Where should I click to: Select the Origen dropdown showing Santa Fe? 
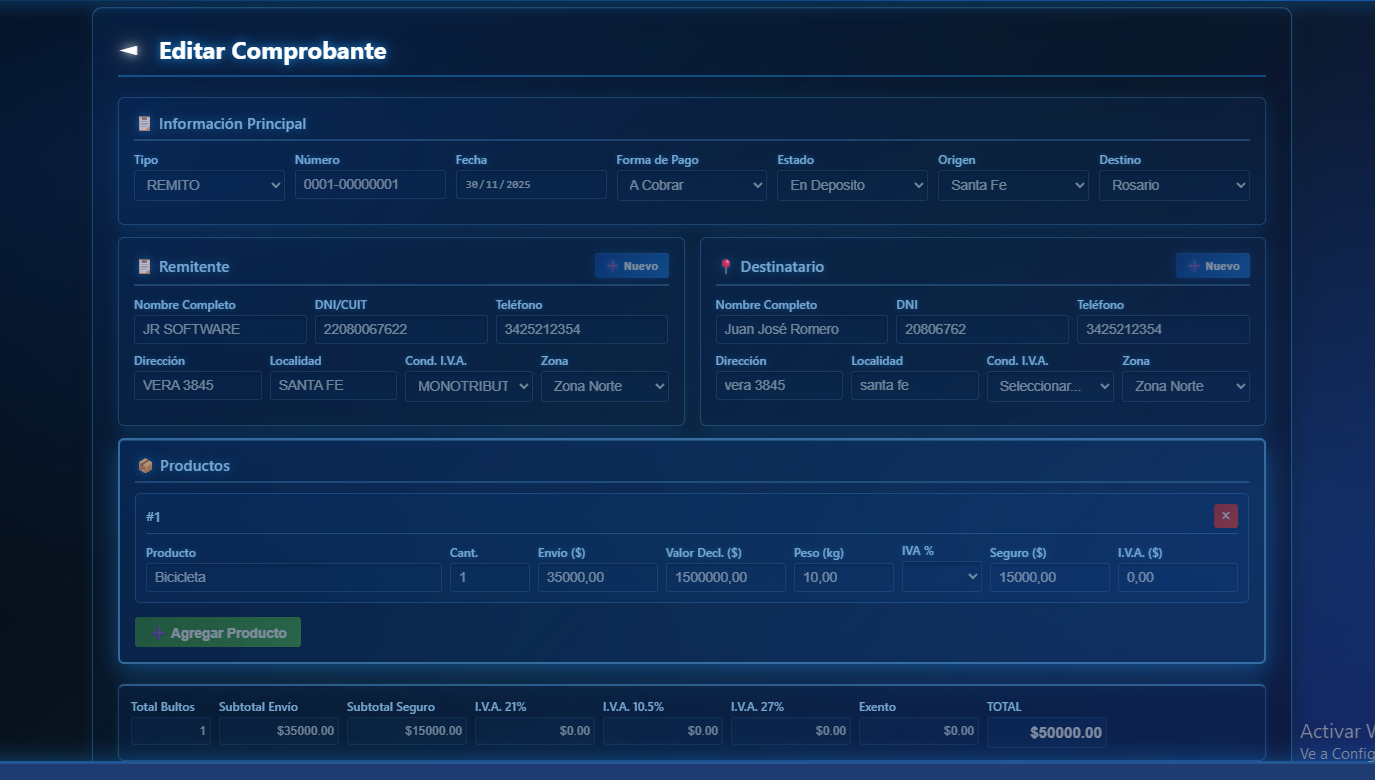point(1013,185)
